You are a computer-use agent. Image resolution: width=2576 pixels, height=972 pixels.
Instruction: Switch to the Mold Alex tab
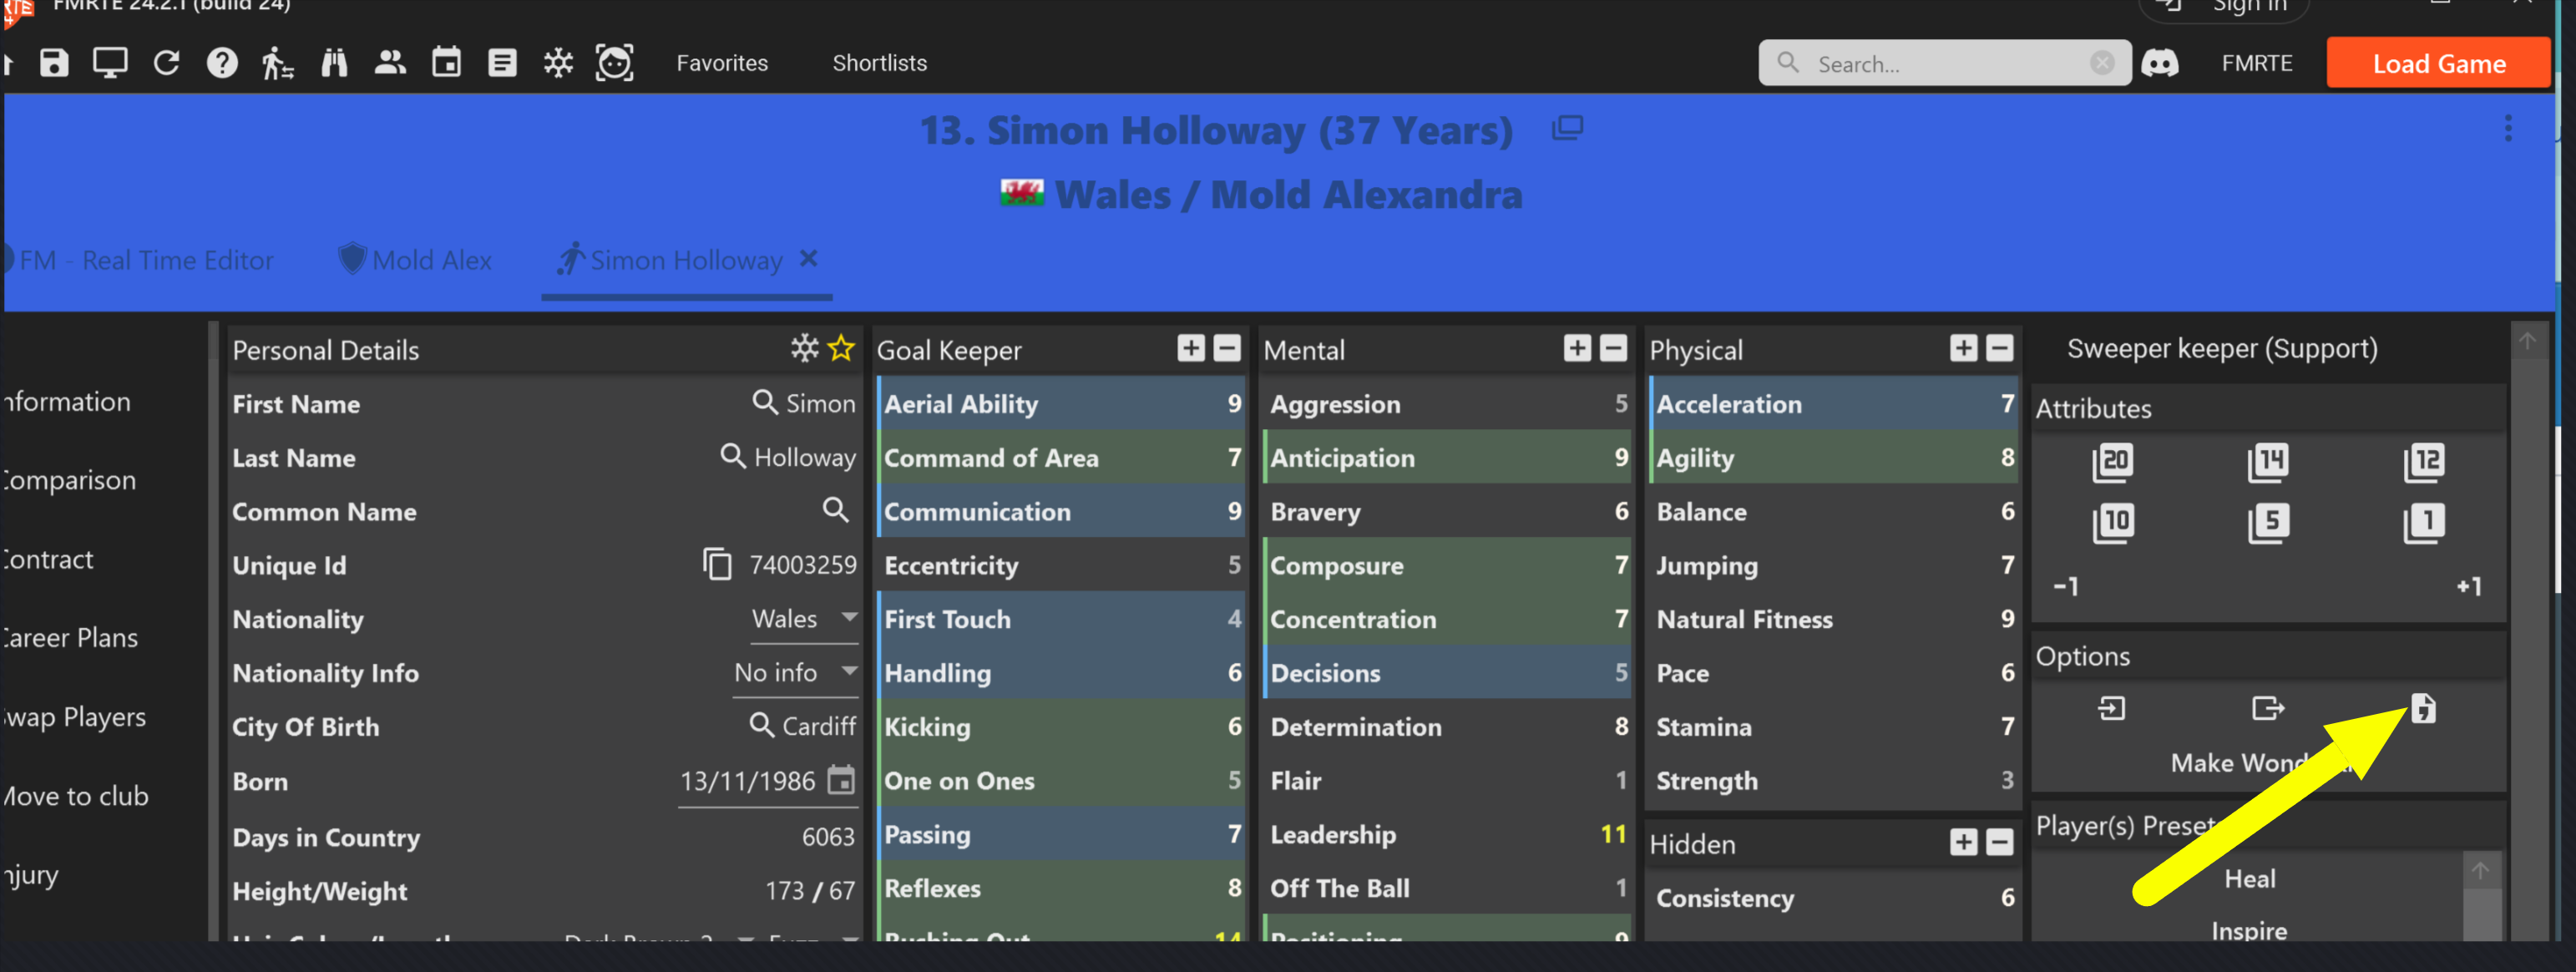pos(415,260)
